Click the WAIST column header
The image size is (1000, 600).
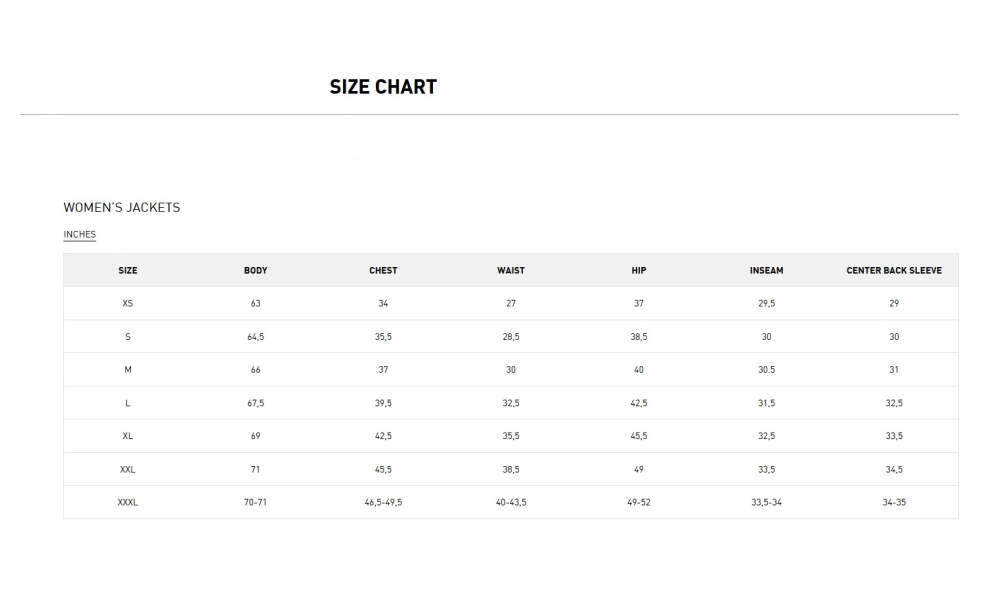pyautogui.click(x=511, y=270)
